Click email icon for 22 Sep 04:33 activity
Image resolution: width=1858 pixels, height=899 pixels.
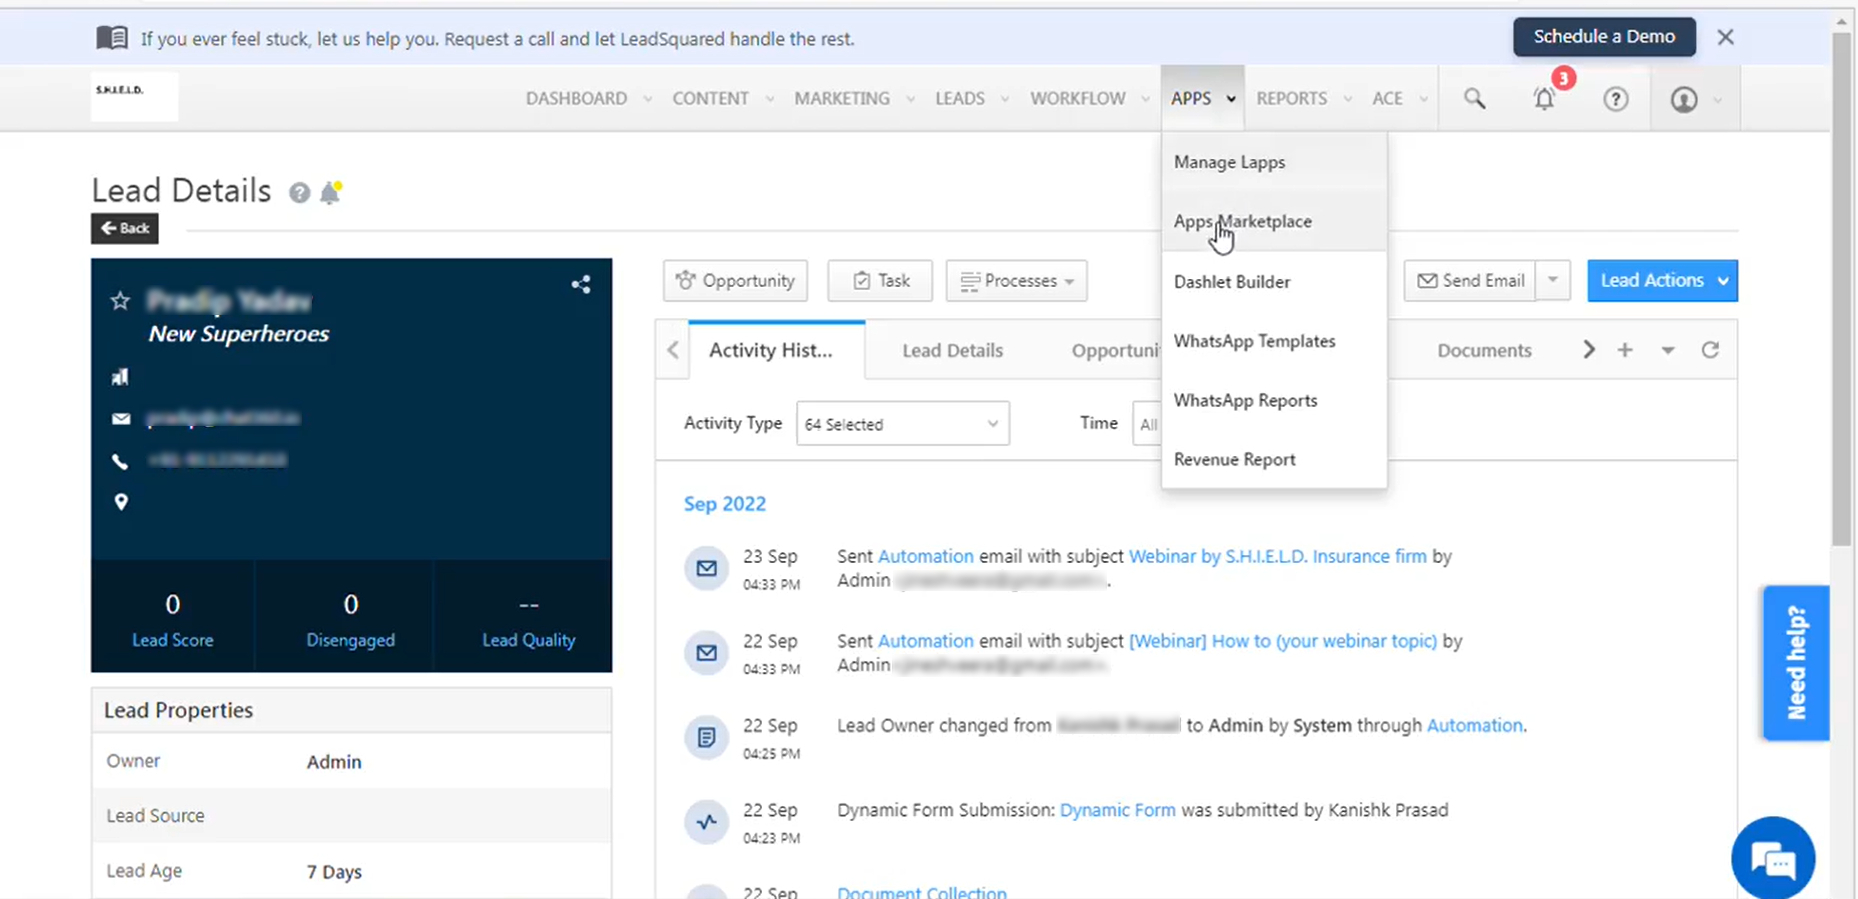pyautogui.click(x=706, y=653)
